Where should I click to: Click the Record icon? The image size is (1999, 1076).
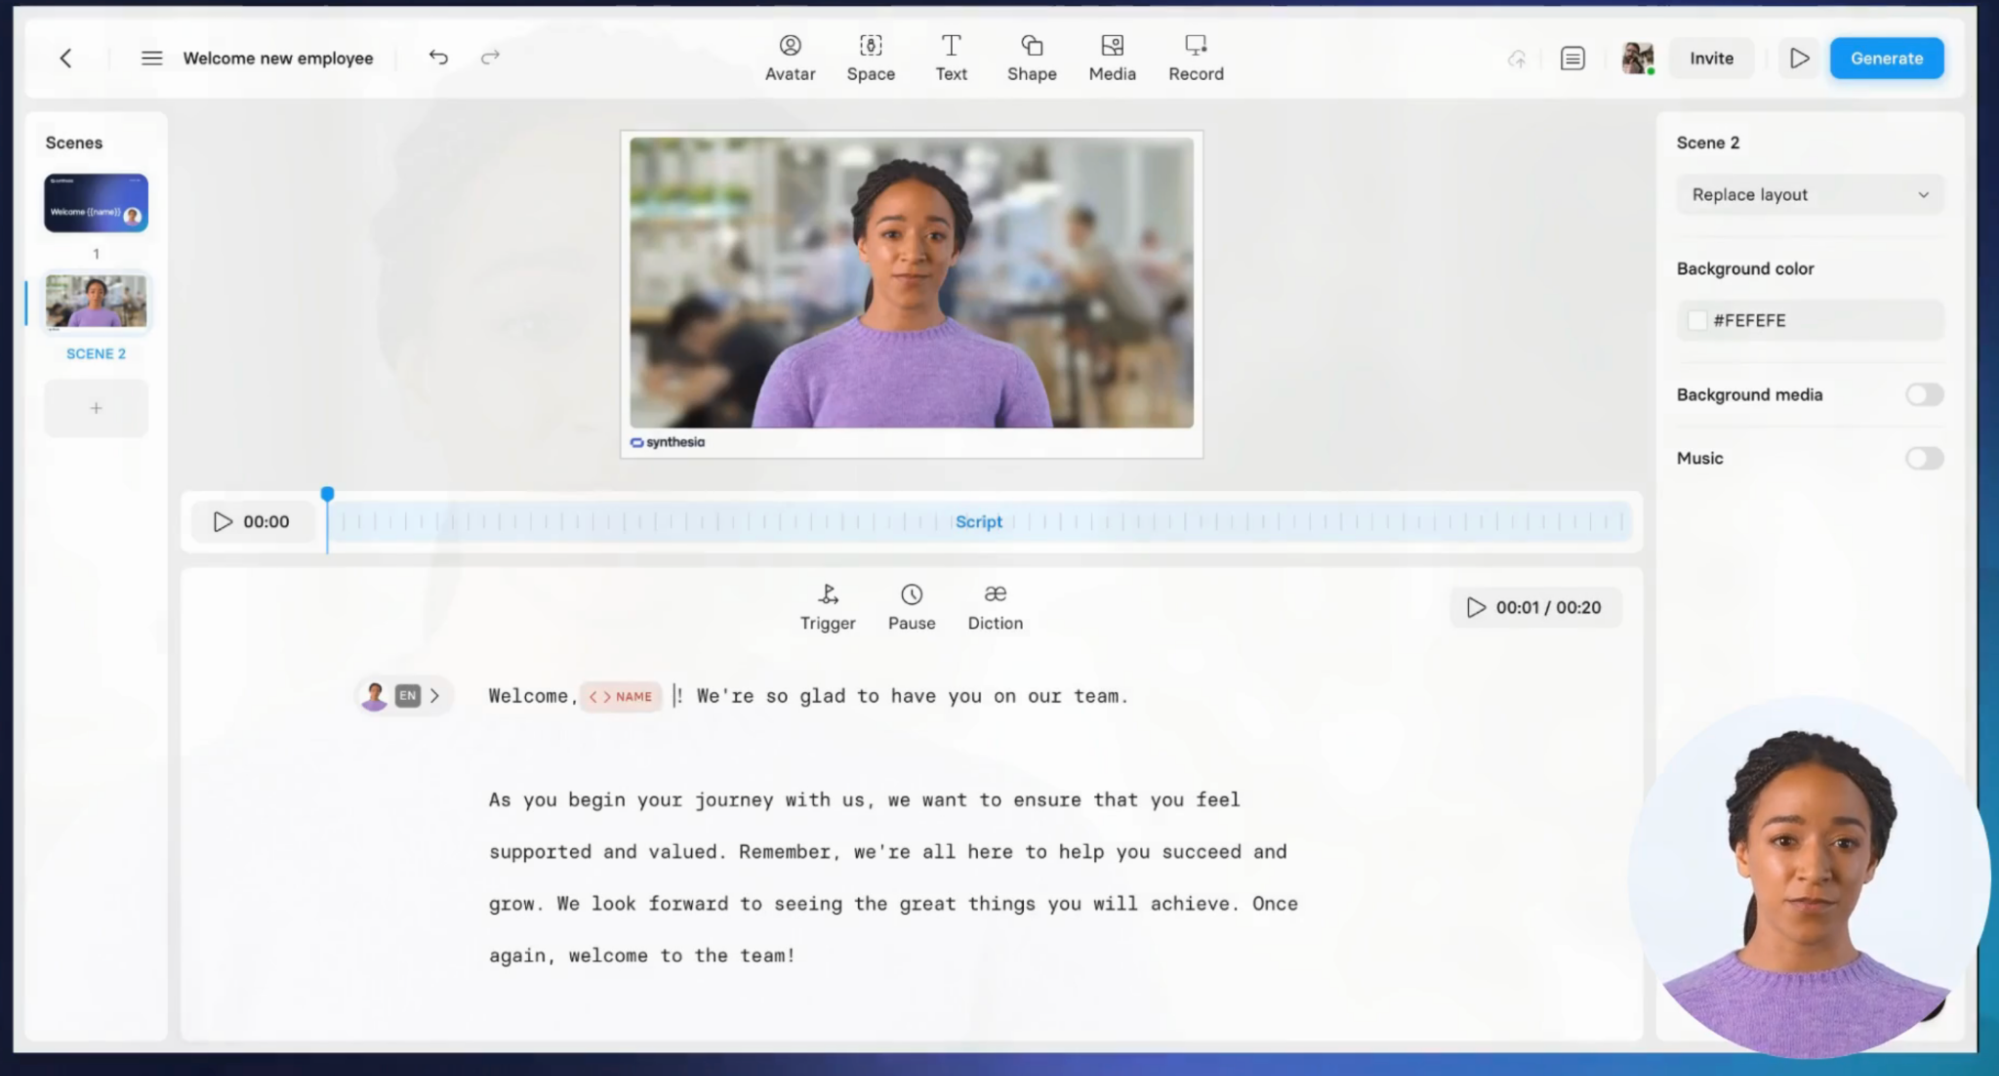[x=1195, y=46]
